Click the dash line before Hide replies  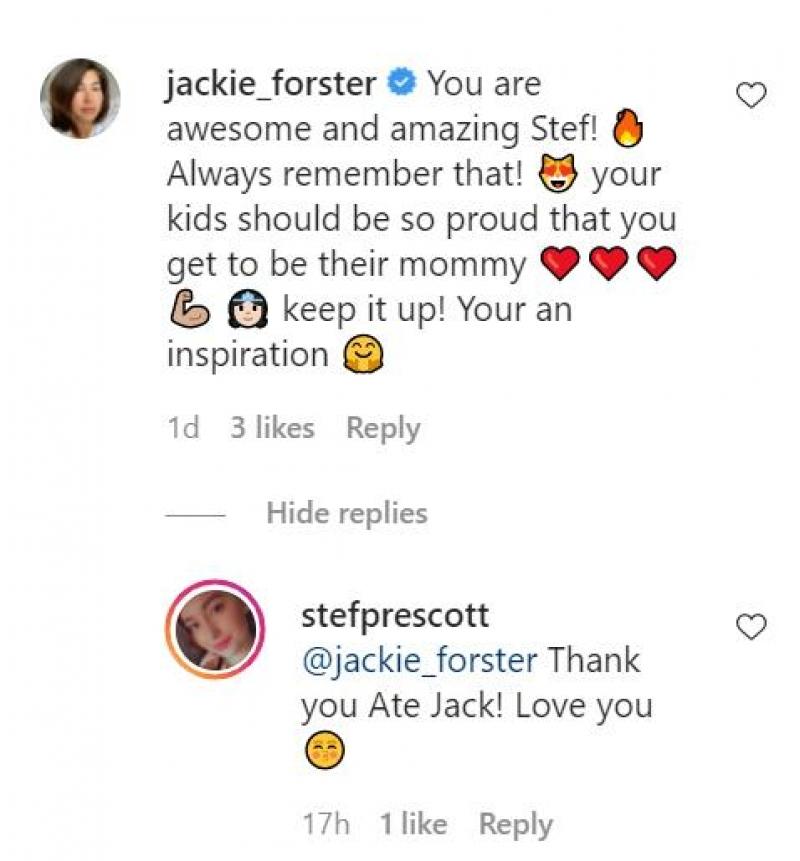pos(195,513)
